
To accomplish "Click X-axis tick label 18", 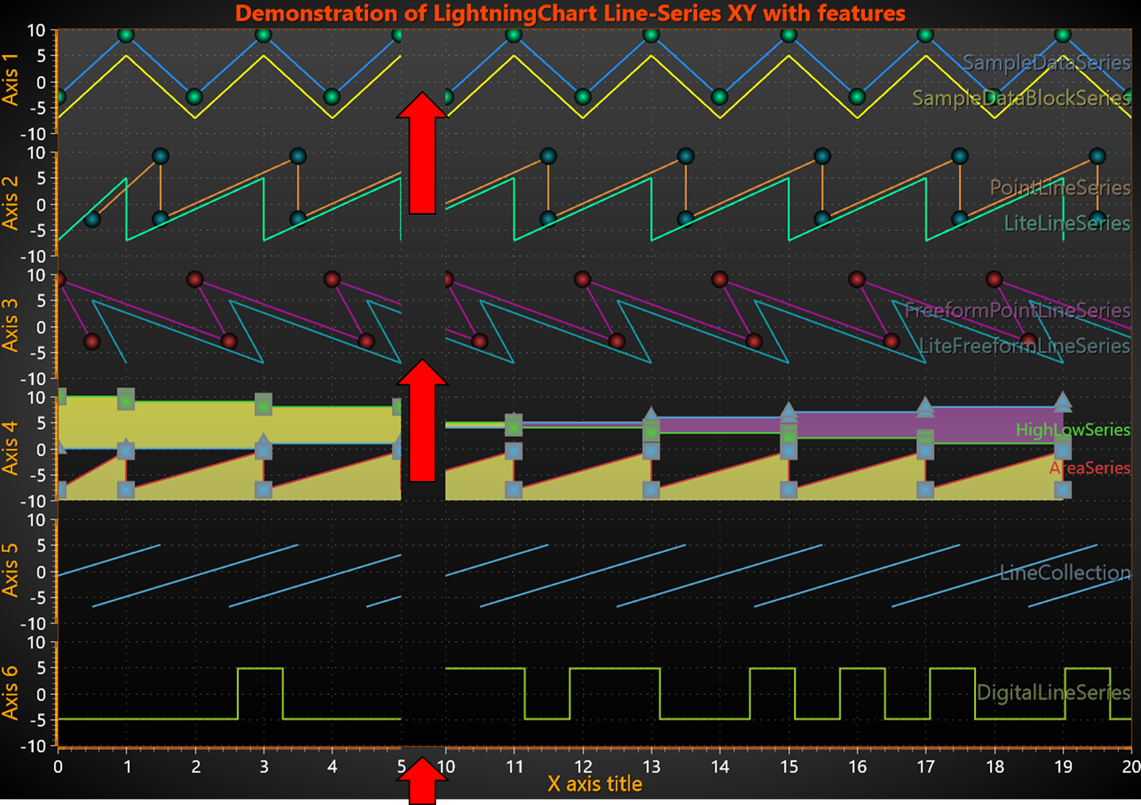I will [995, 766].
